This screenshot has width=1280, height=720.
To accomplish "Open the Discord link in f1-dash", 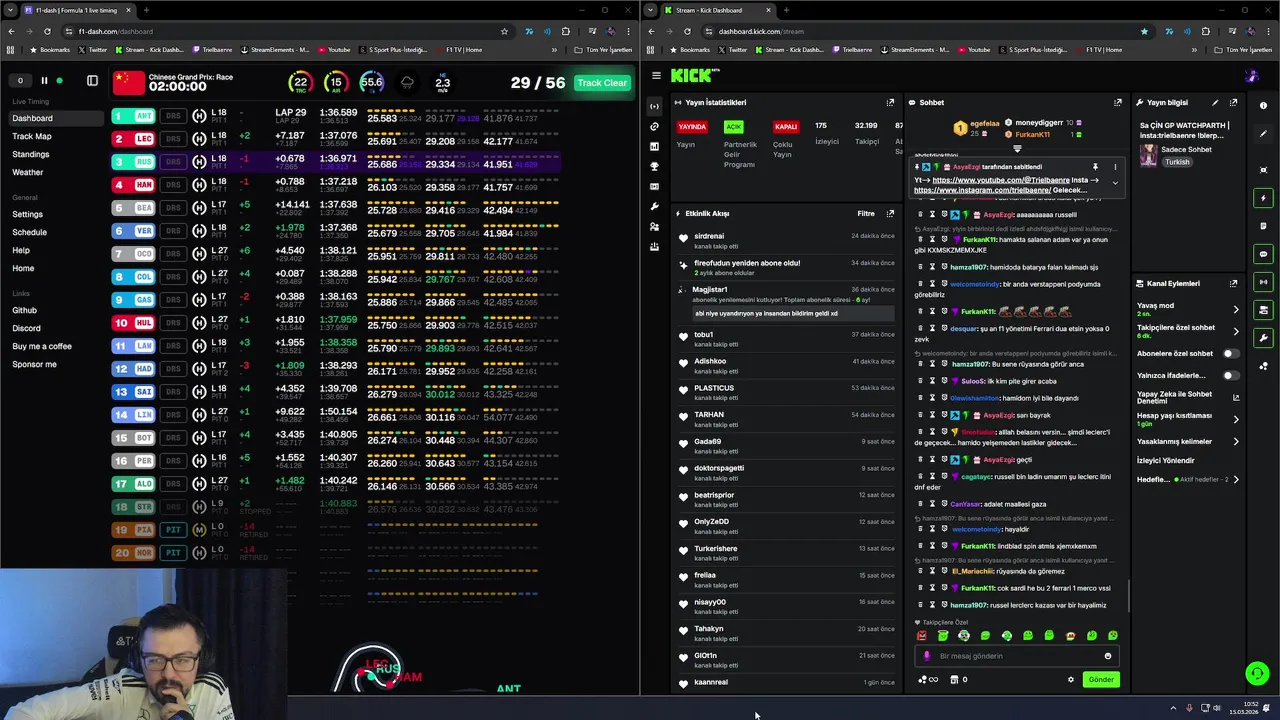I will pos(26,328).
